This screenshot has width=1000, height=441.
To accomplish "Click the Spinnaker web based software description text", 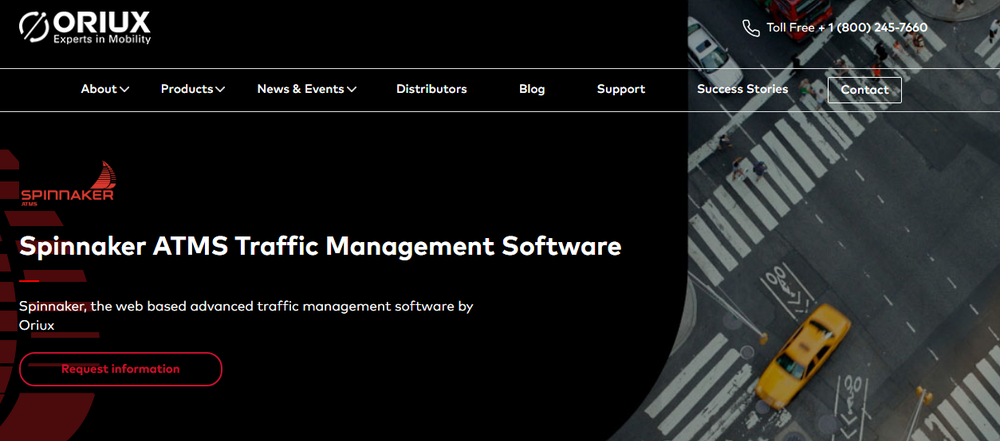I will click(x=246, y=315).
